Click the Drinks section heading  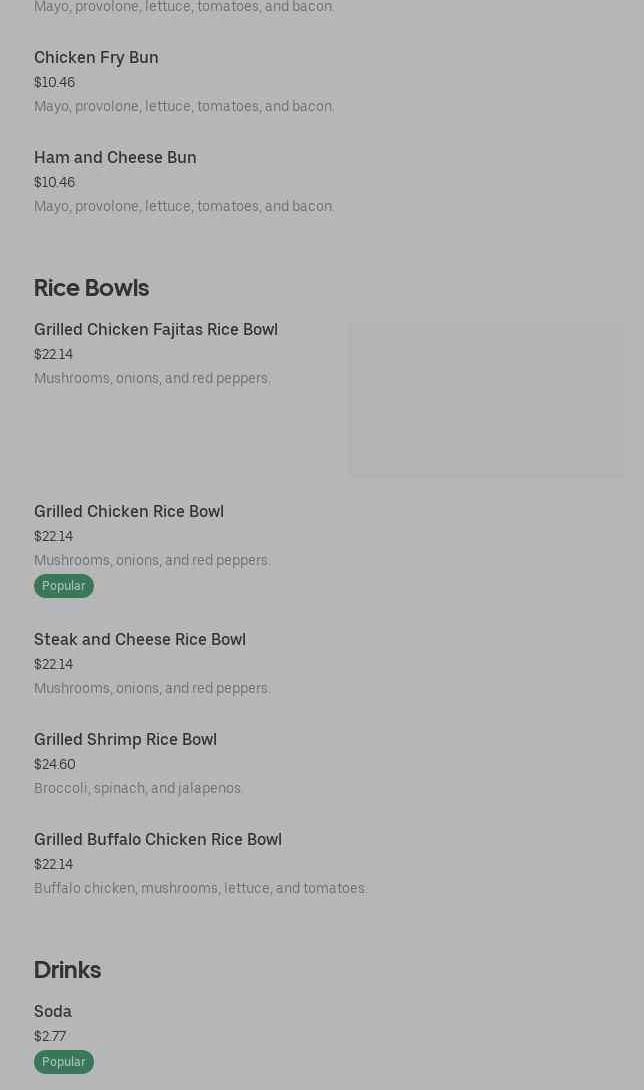click(x=67, y=970)
